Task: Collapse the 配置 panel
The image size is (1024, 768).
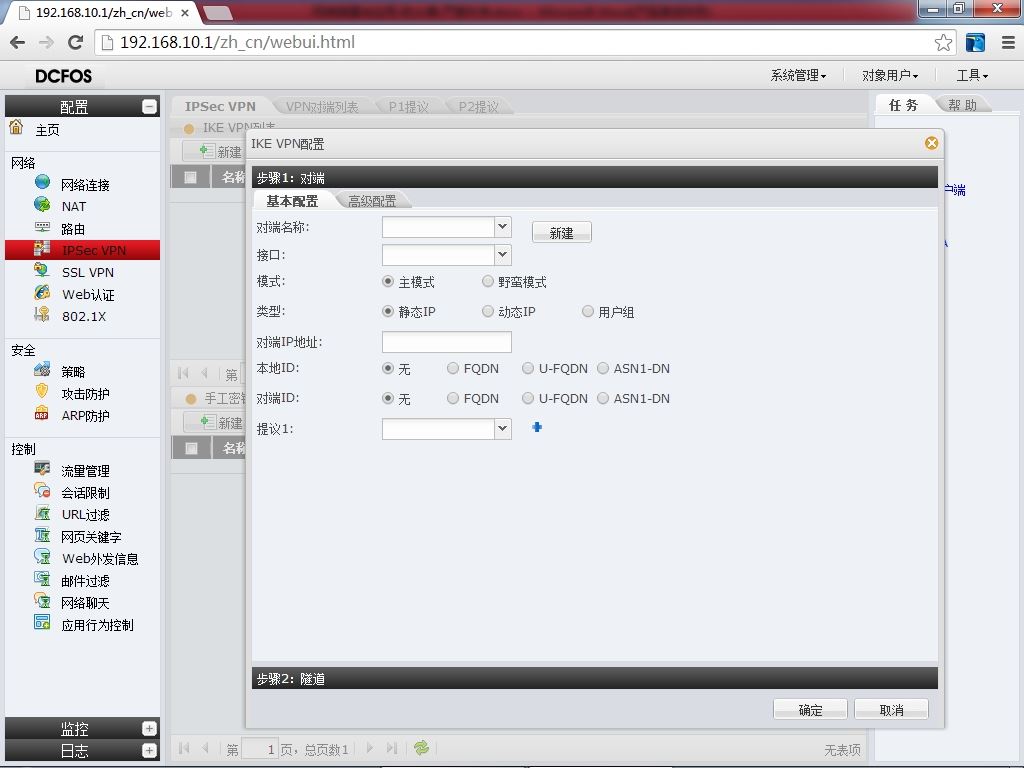Action: click(149, 106)
